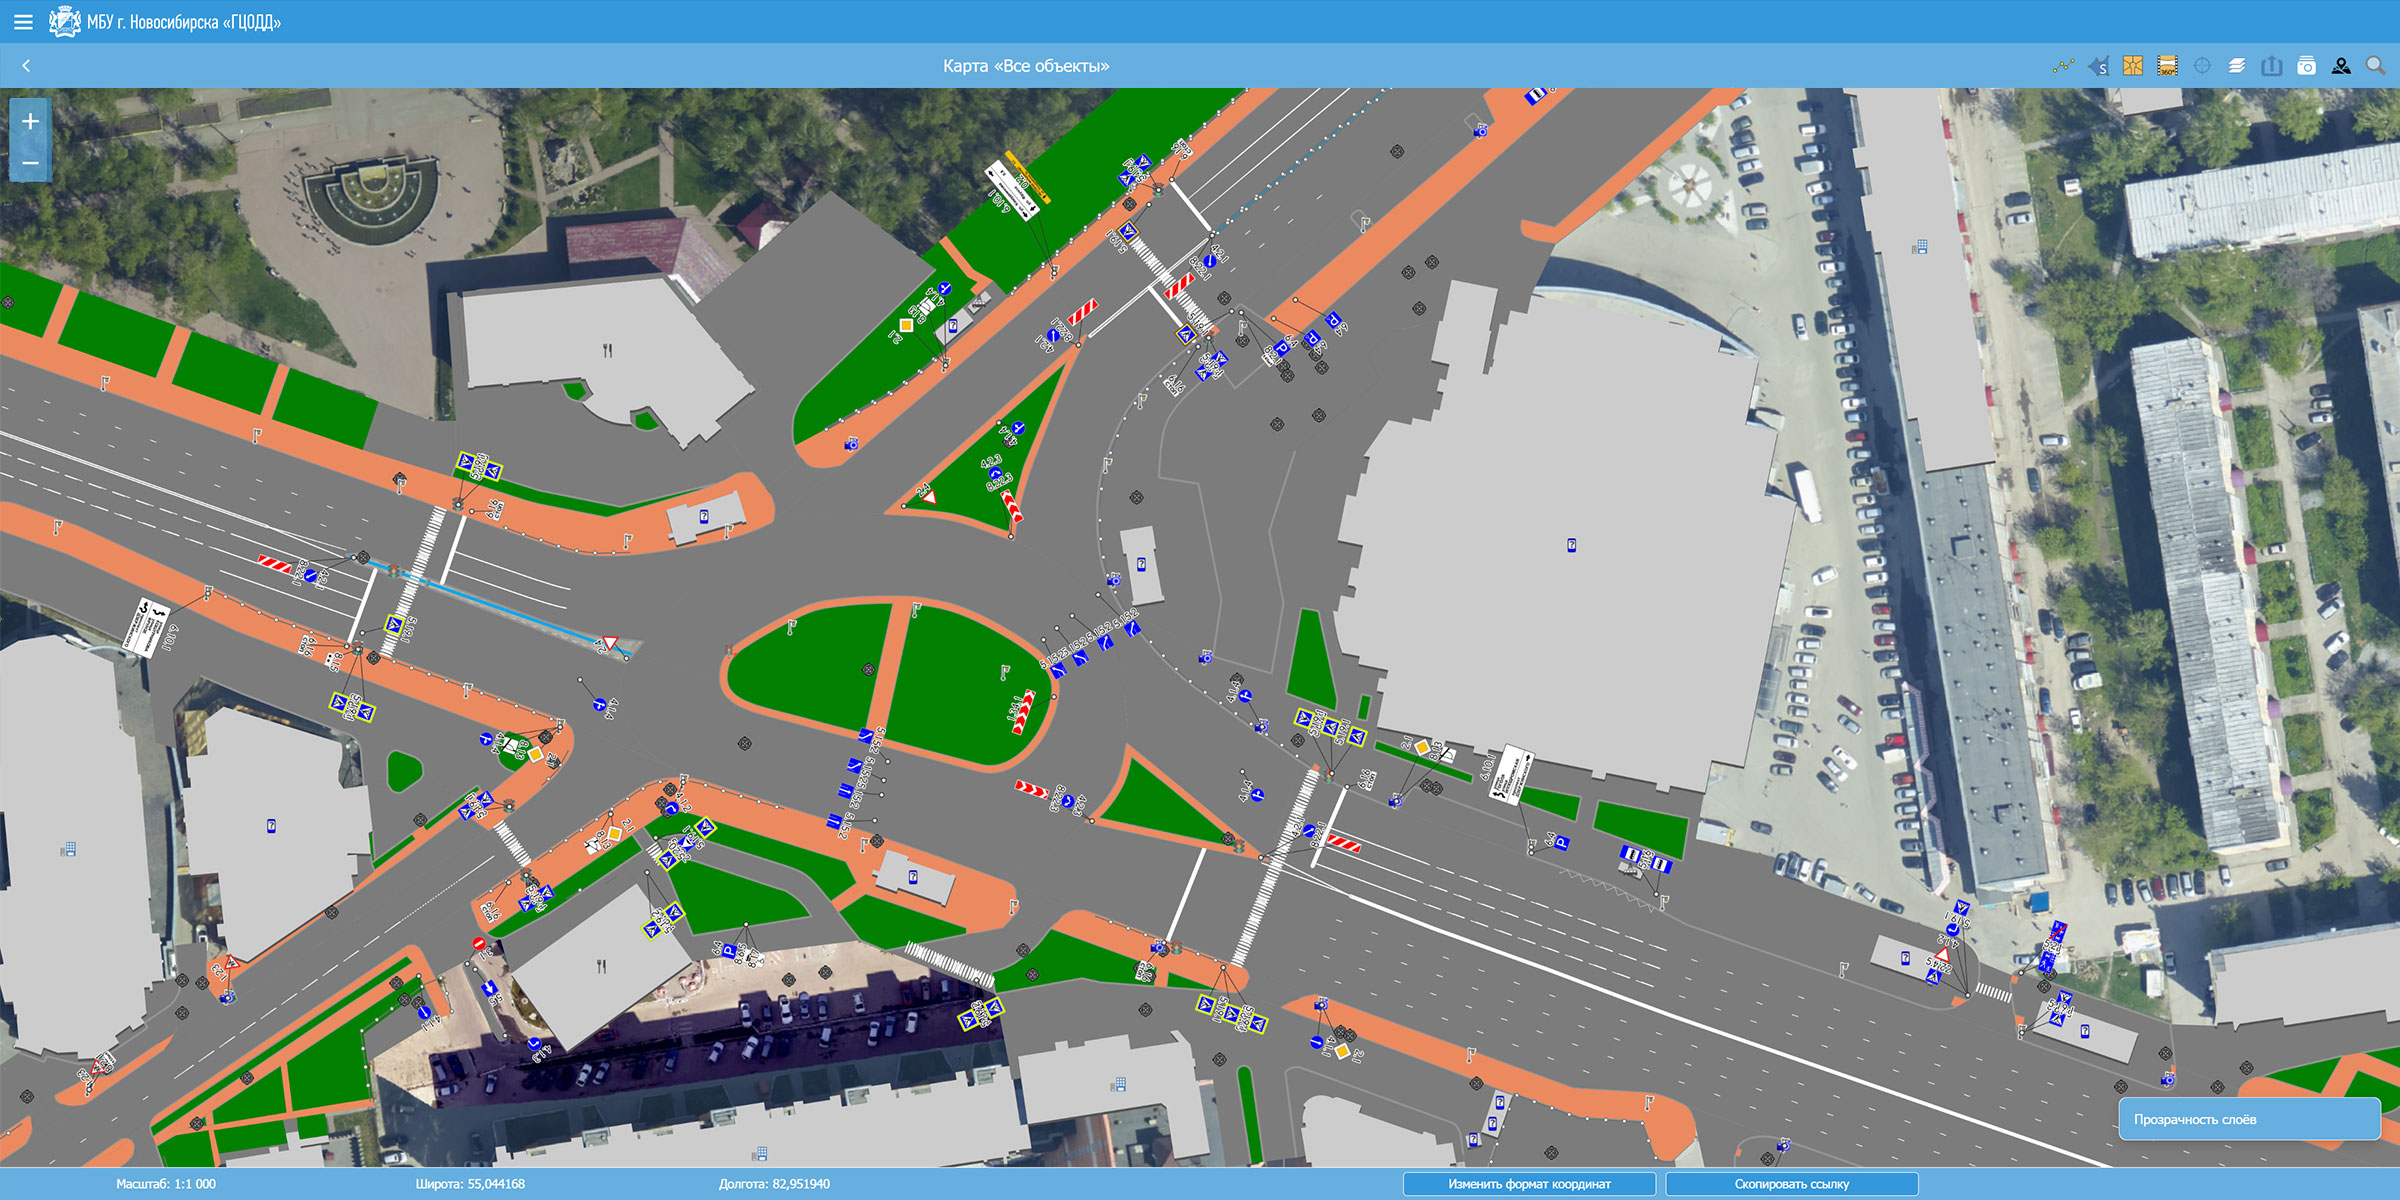Zoom out with the minus button
The height and width of the screenshot is (1200, 2400).
coord(30,162)
